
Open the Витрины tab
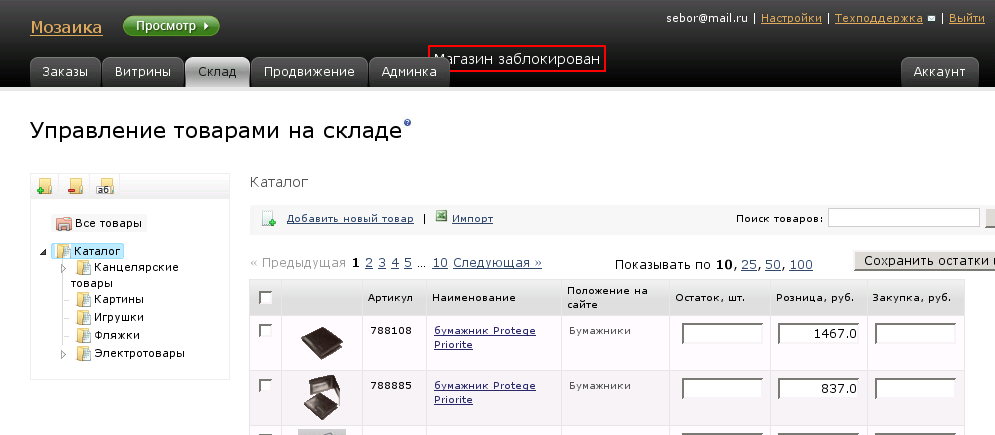click(x=143, y=72)
